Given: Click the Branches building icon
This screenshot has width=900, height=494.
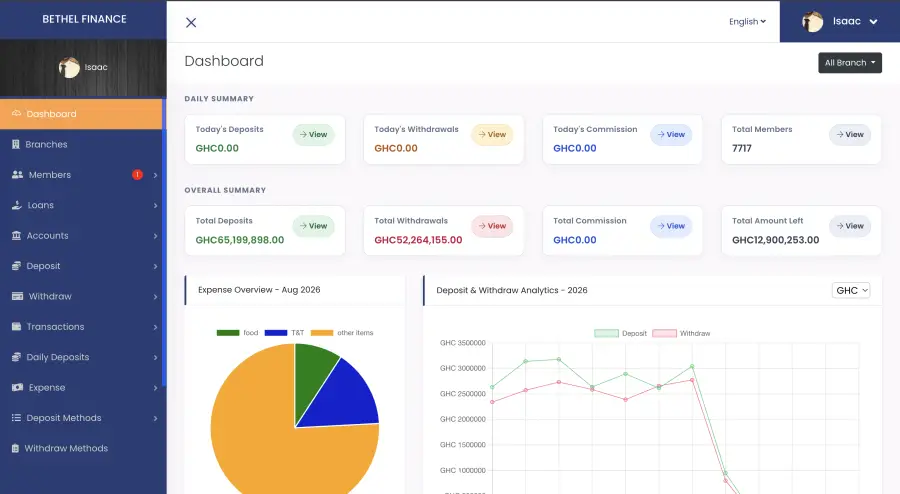Looking at the screenshot, I should click(16, 144).
